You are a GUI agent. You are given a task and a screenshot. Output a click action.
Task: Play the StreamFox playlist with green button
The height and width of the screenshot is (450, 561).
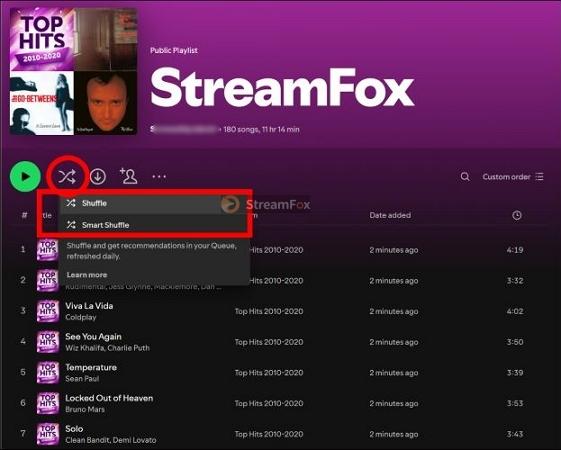pos(25,176)
